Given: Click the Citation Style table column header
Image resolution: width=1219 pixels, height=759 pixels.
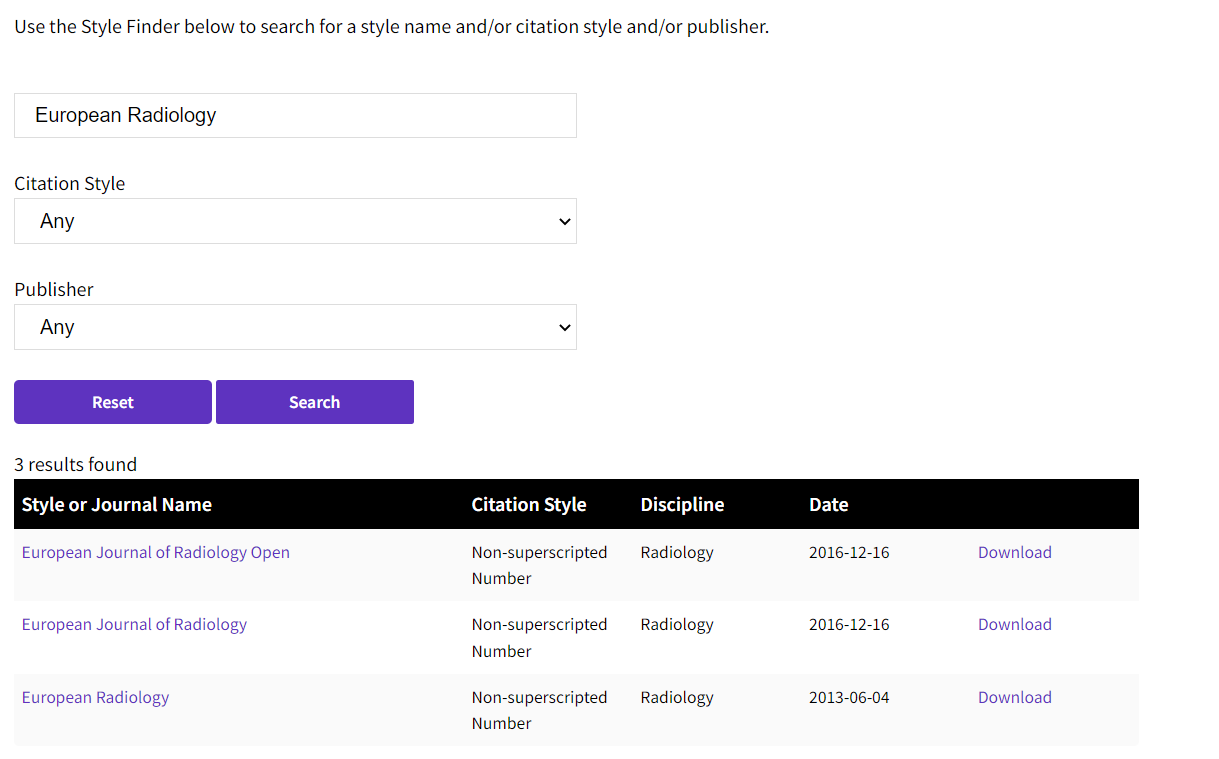Looking at the screenshot, I should tap(529, 504).
